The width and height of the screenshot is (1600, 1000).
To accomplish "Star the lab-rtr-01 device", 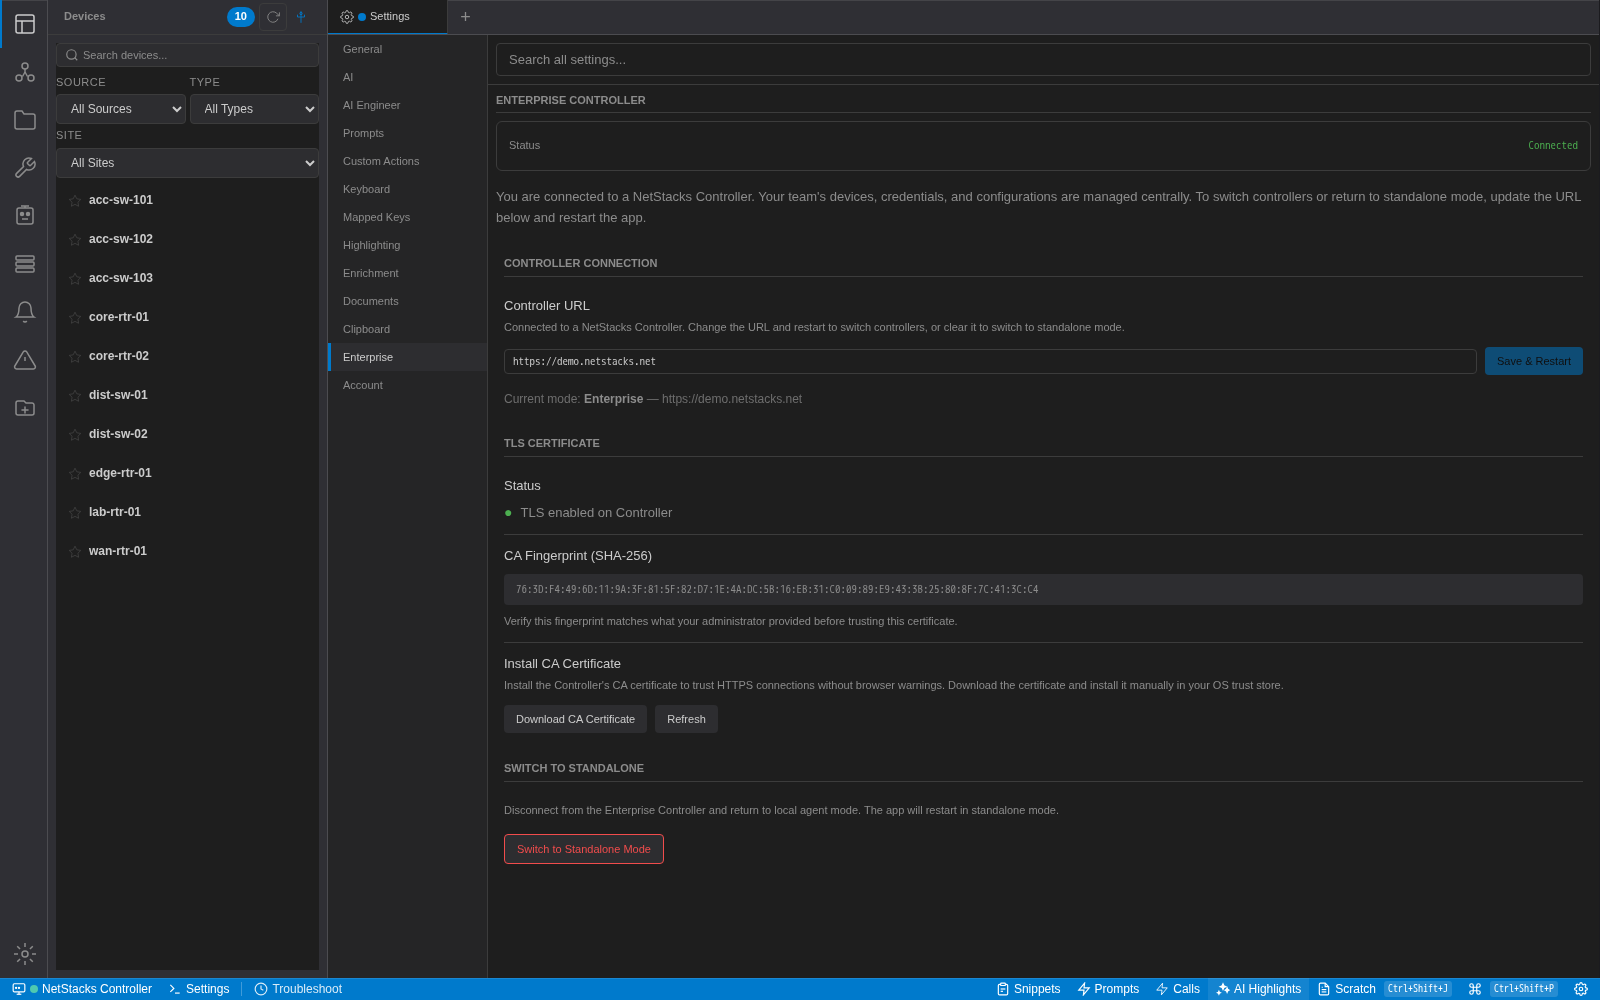I will 75,513.
